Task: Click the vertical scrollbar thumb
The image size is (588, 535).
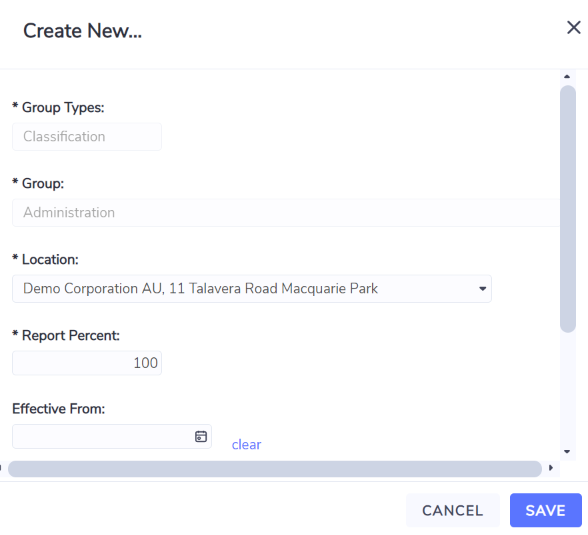Action: [568, 209]
